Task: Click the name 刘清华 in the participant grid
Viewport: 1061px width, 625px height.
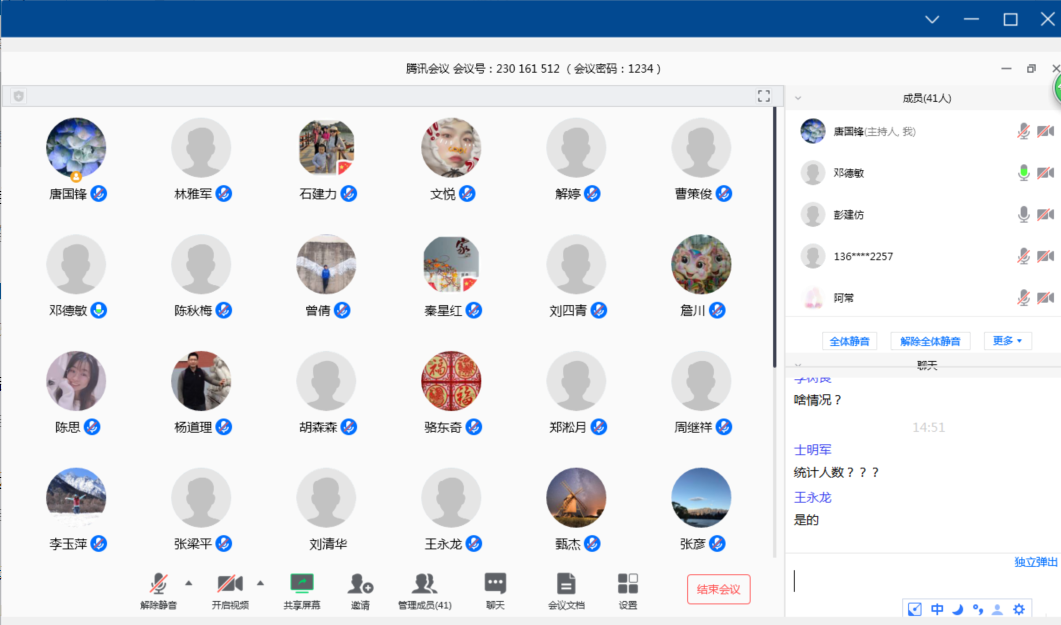Action: click(x=328, y=544)
